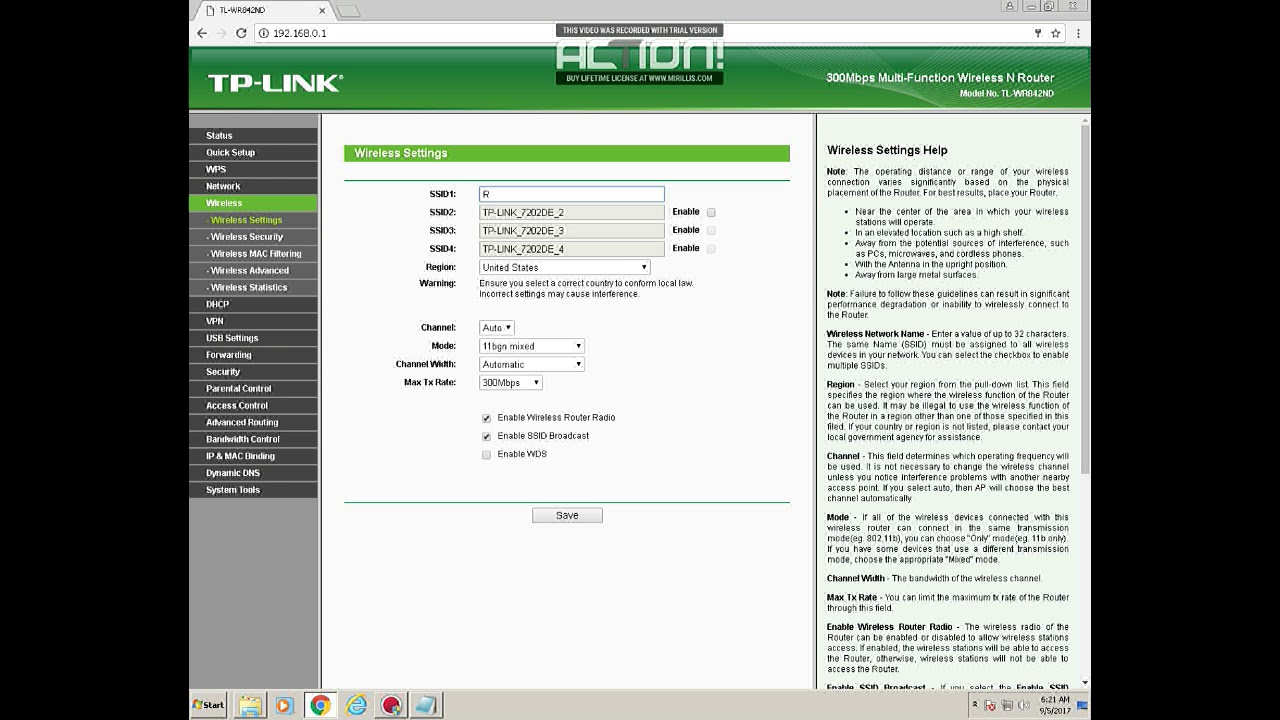Toggle Enable SSID Broadcast checkbox
Viewport: 1280px width, 720px height.
(x=486, y=436)
